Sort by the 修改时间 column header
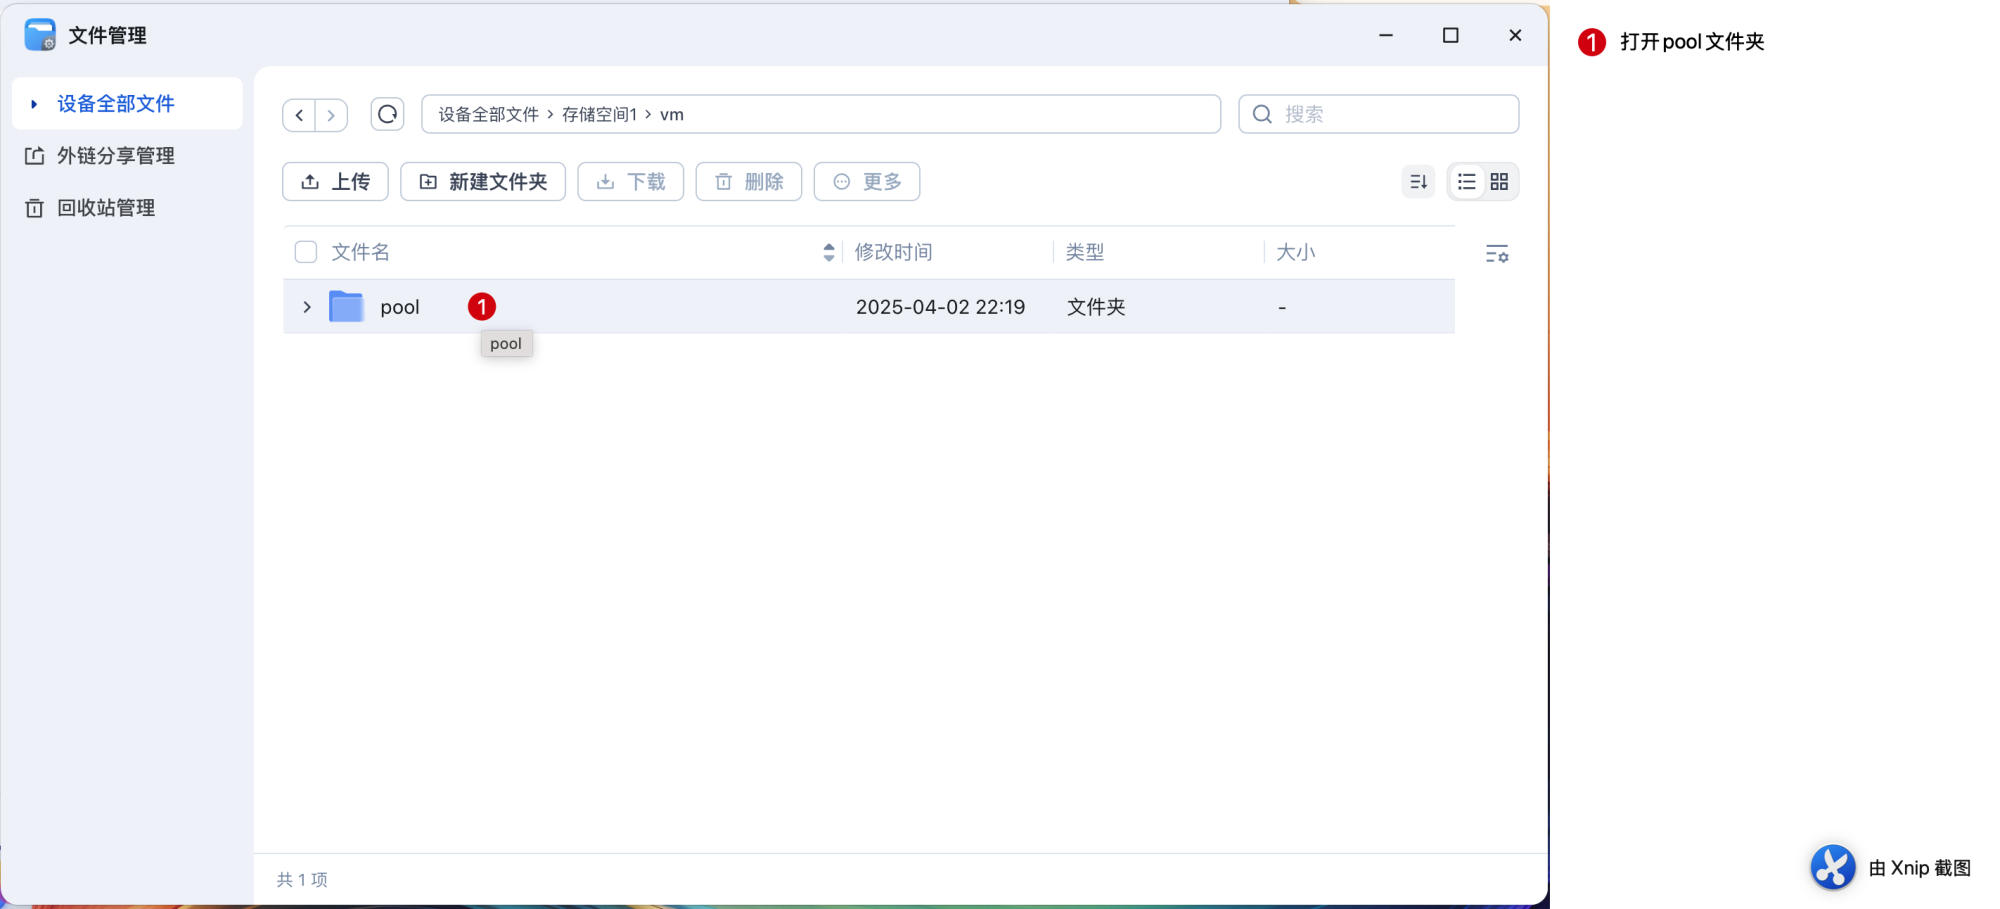This screenshot has height=909, width=2000. [x=893, y=252]
